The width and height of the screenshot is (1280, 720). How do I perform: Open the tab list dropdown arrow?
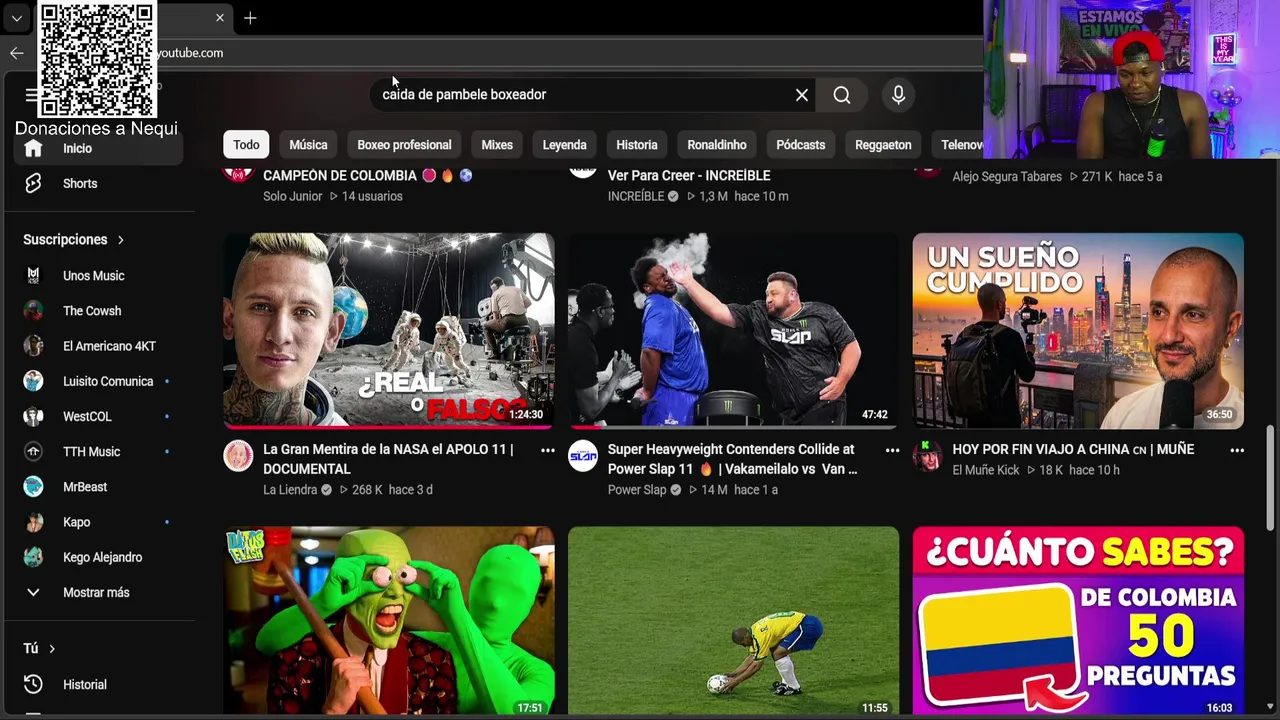[17, 18]
